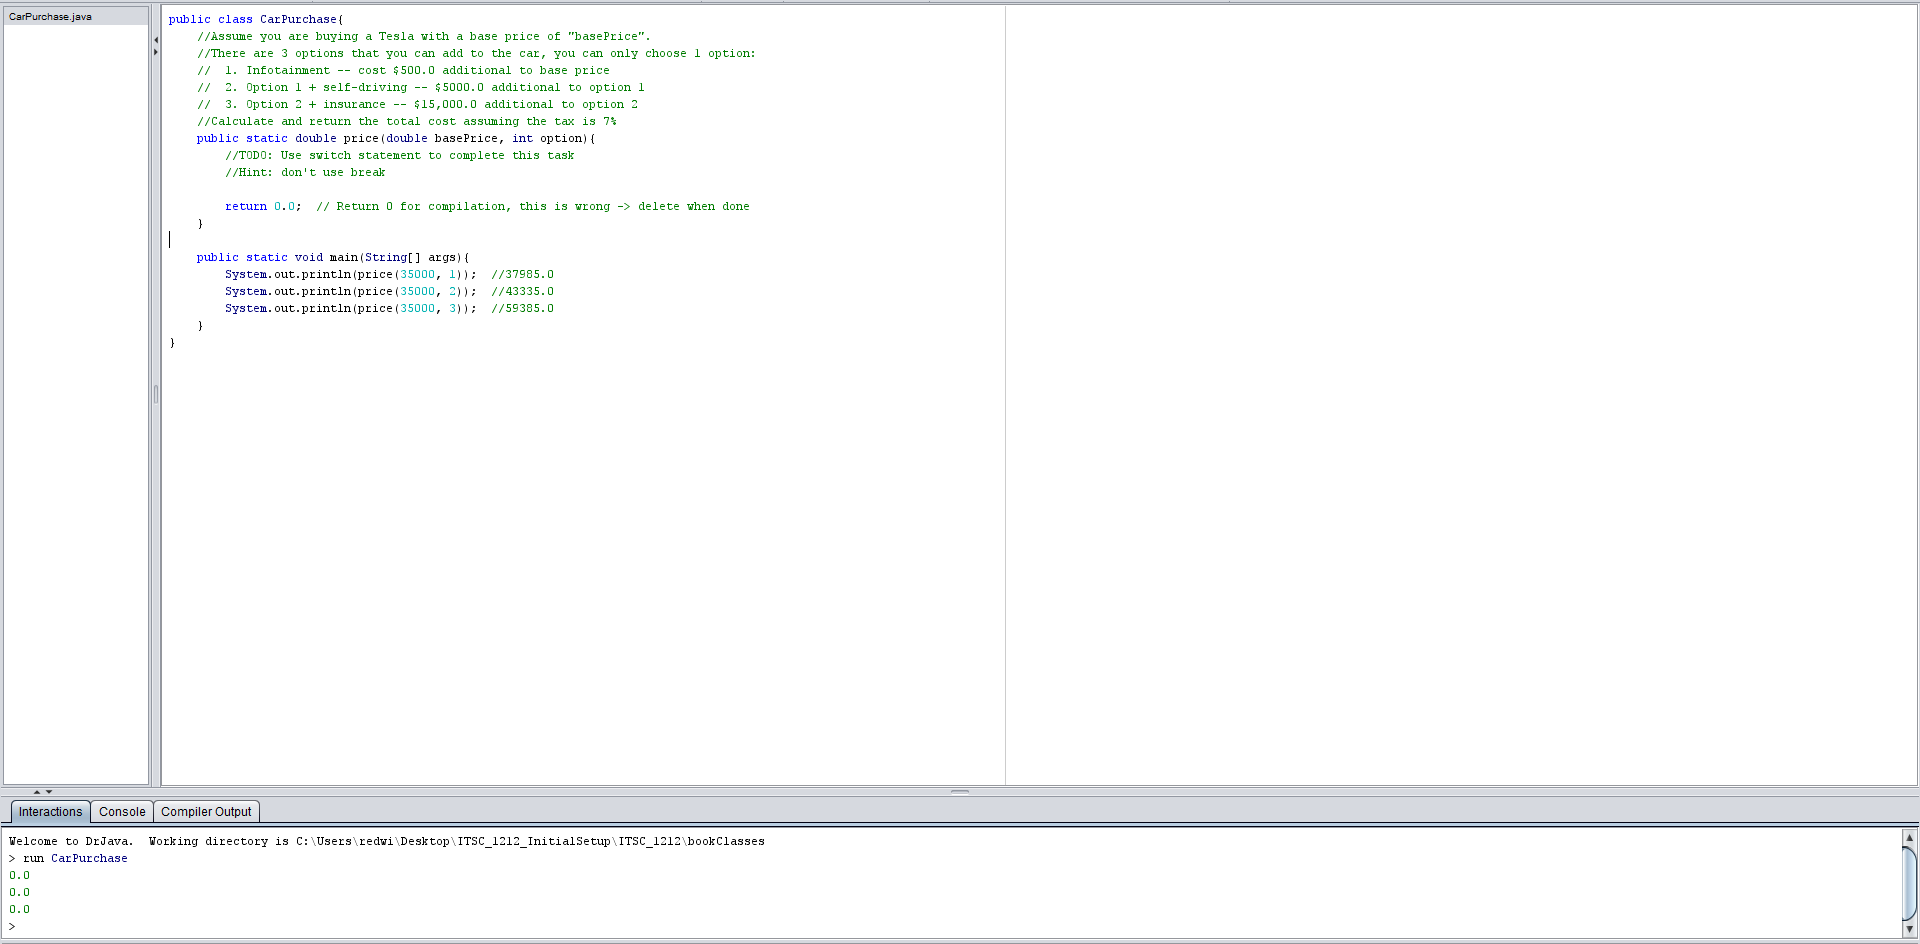Viewport: 1920px width, 944px height.
Task: Click the '1. Infotainment' comment line
Action: (x=403, y=70)
